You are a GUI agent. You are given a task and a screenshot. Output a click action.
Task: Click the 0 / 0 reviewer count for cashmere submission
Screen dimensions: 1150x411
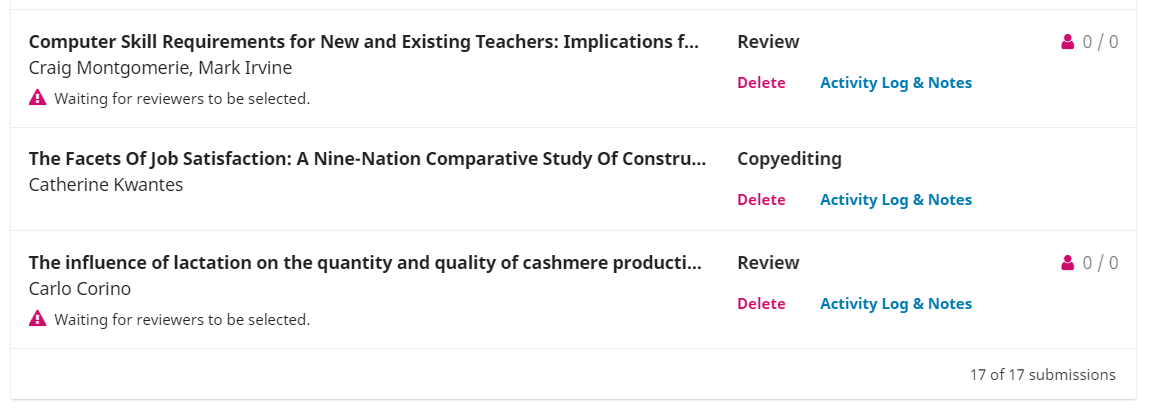[x=1100, y=263]
